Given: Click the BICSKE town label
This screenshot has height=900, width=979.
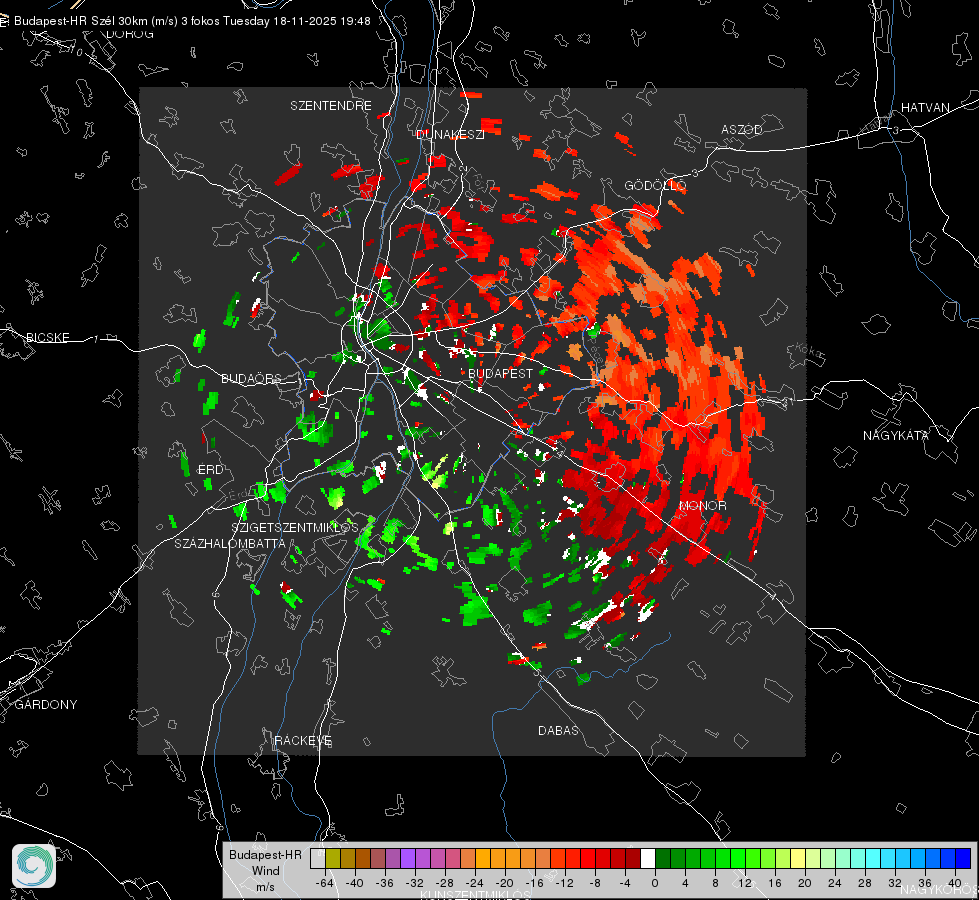Looking at the screenshot, I should (47, 337).
